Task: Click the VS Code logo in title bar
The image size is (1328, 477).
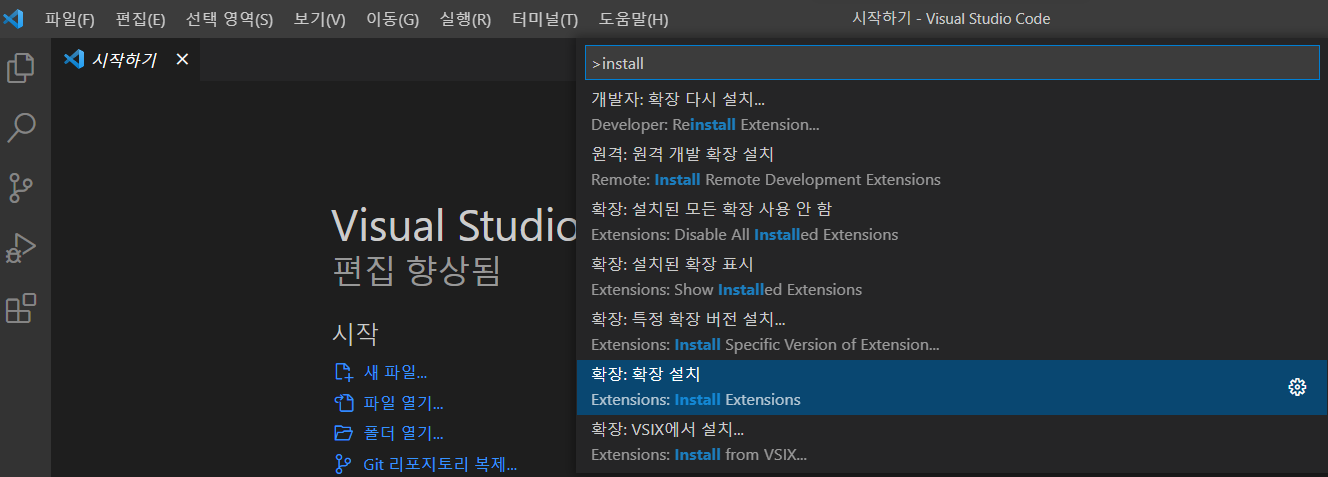Action: click(13, 19)
